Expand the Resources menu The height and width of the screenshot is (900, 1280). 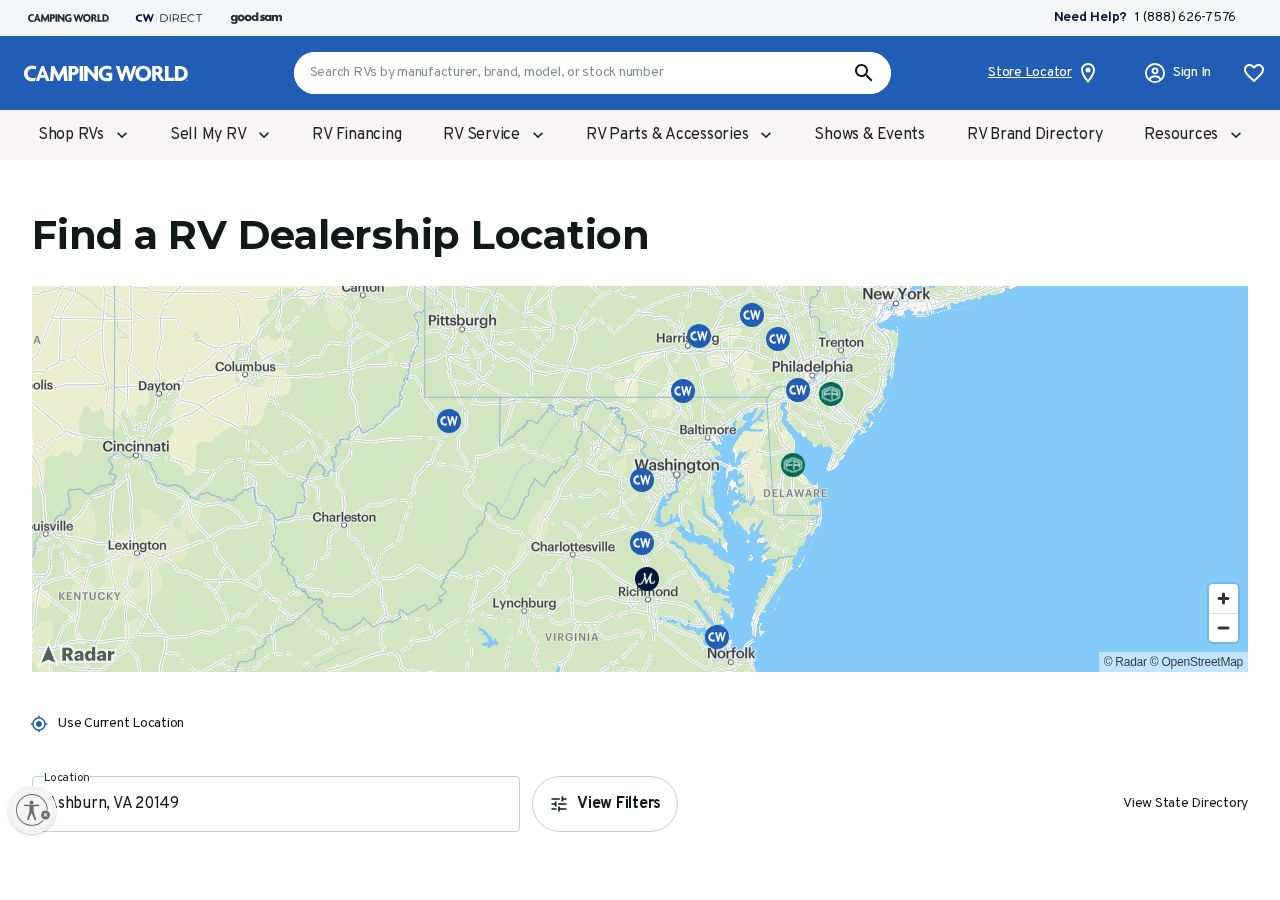pyautogui.click(x=1193, y=134)
